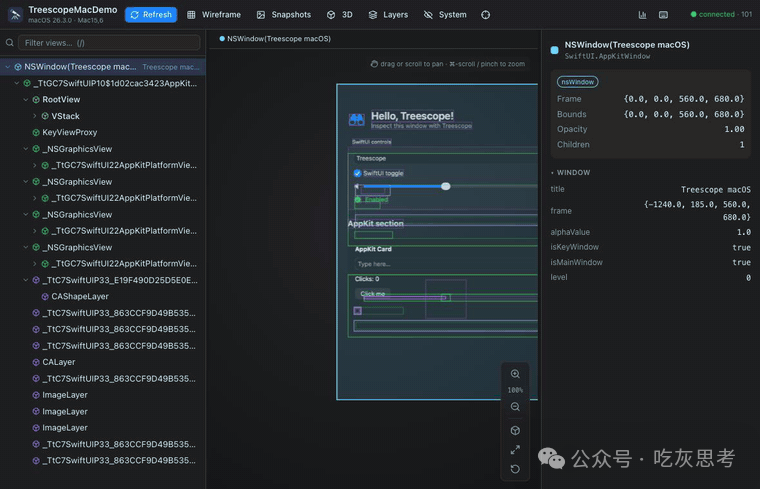Click the crosshair target icon in toolbar

click(x=485, y=15)
